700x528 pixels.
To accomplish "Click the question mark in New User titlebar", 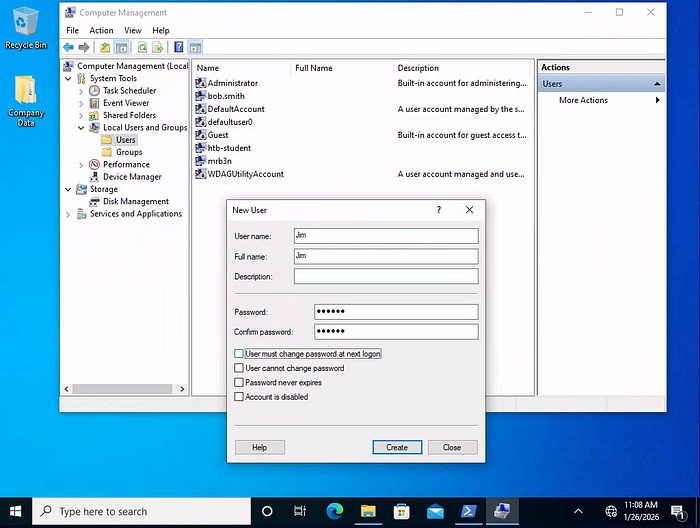I will (x=438, y=210).
